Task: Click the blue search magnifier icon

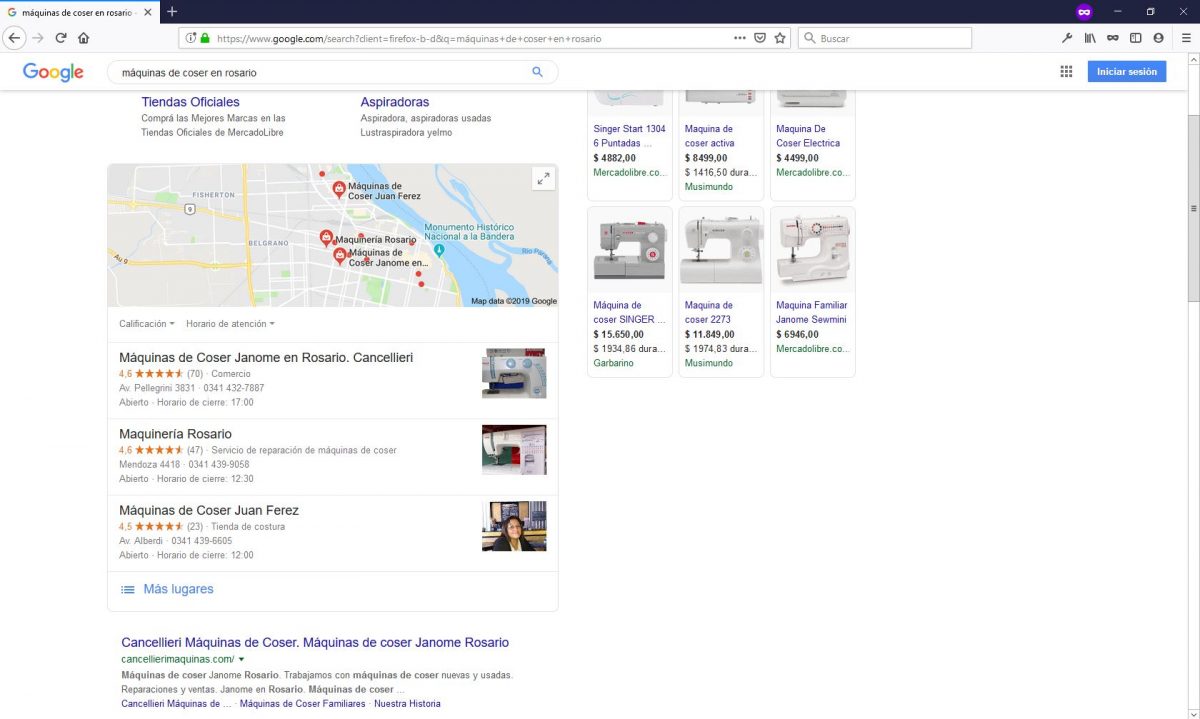Action: click(x=537, y=72)
